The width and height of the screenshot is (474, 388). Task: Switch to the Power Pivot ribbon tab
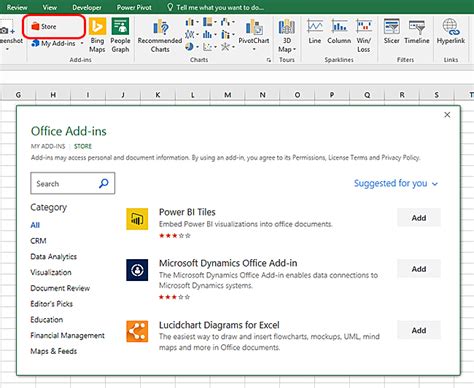(134, 7)
